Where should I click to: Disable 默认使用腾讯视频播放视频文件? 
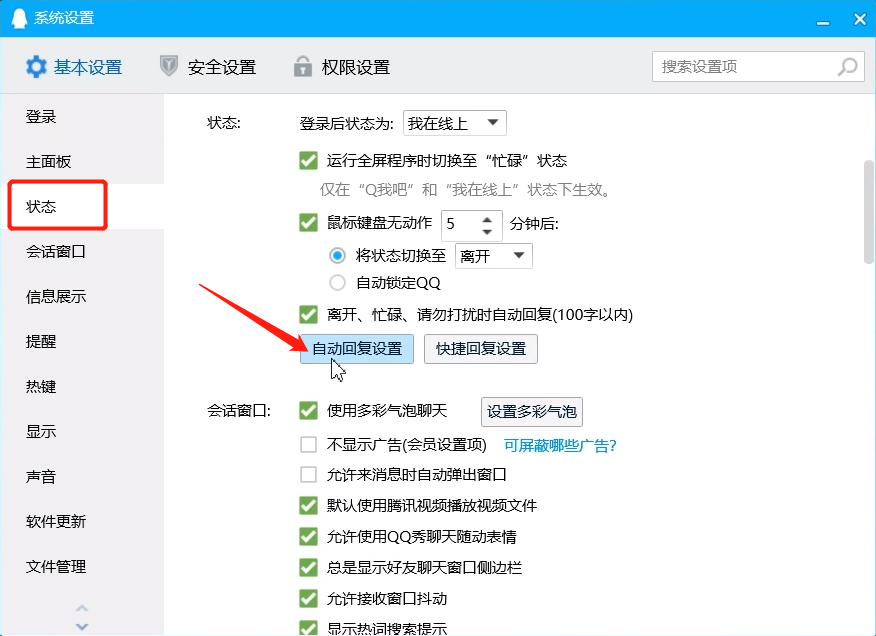[308, 507]
